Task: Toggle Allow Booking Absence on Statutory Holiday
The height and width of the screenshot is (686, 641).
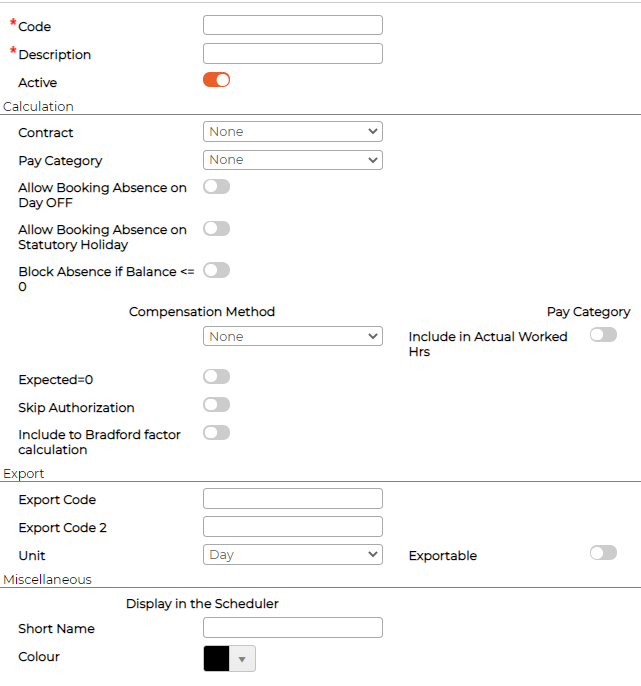Action: coord(217,229)
